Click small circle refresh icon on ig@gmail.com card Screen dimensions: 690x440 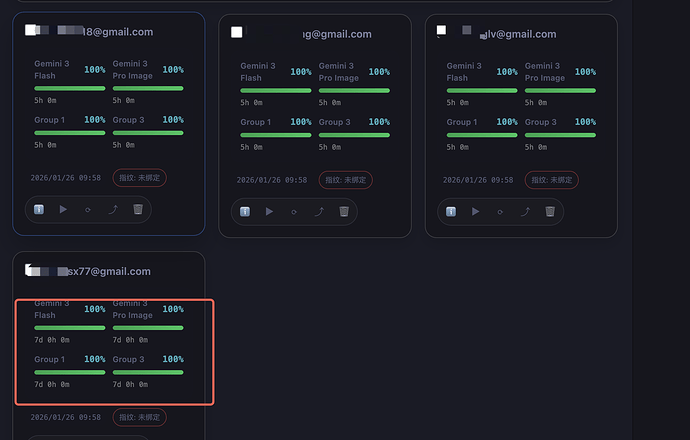tap(294, 212)
